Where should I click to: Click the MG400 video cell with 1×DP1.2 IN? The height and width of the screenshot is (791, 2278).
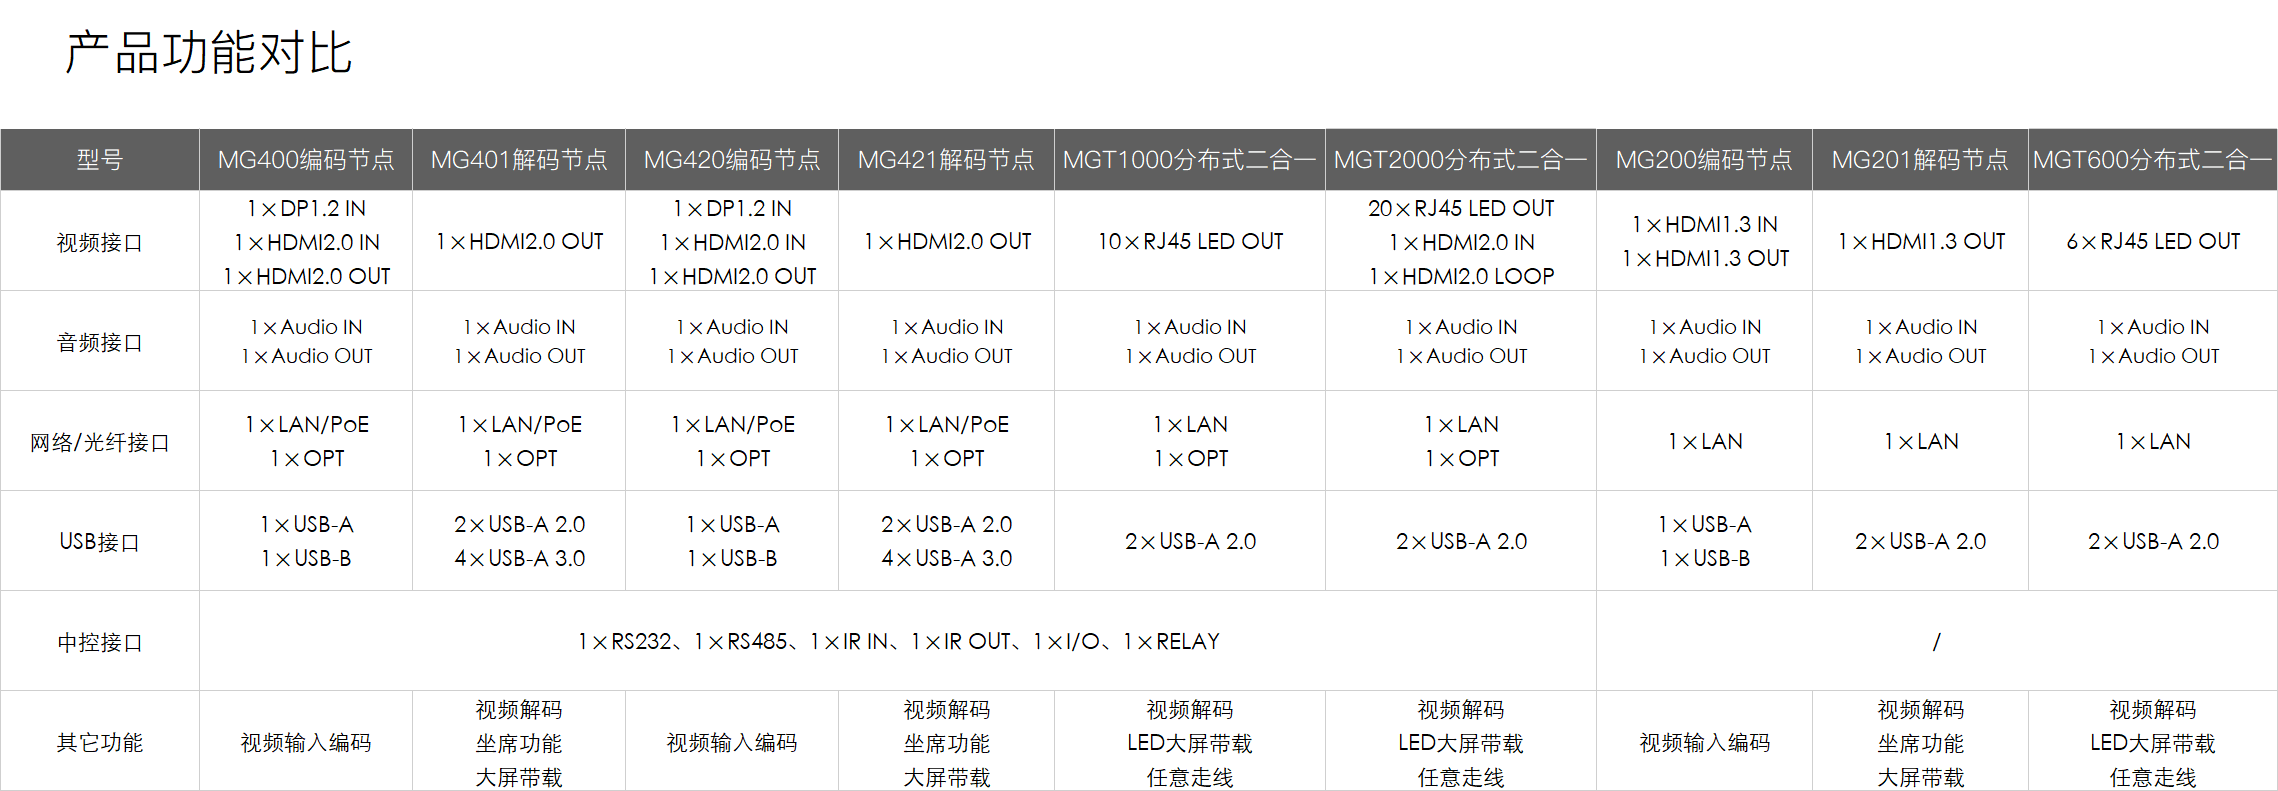click(306, 241)
